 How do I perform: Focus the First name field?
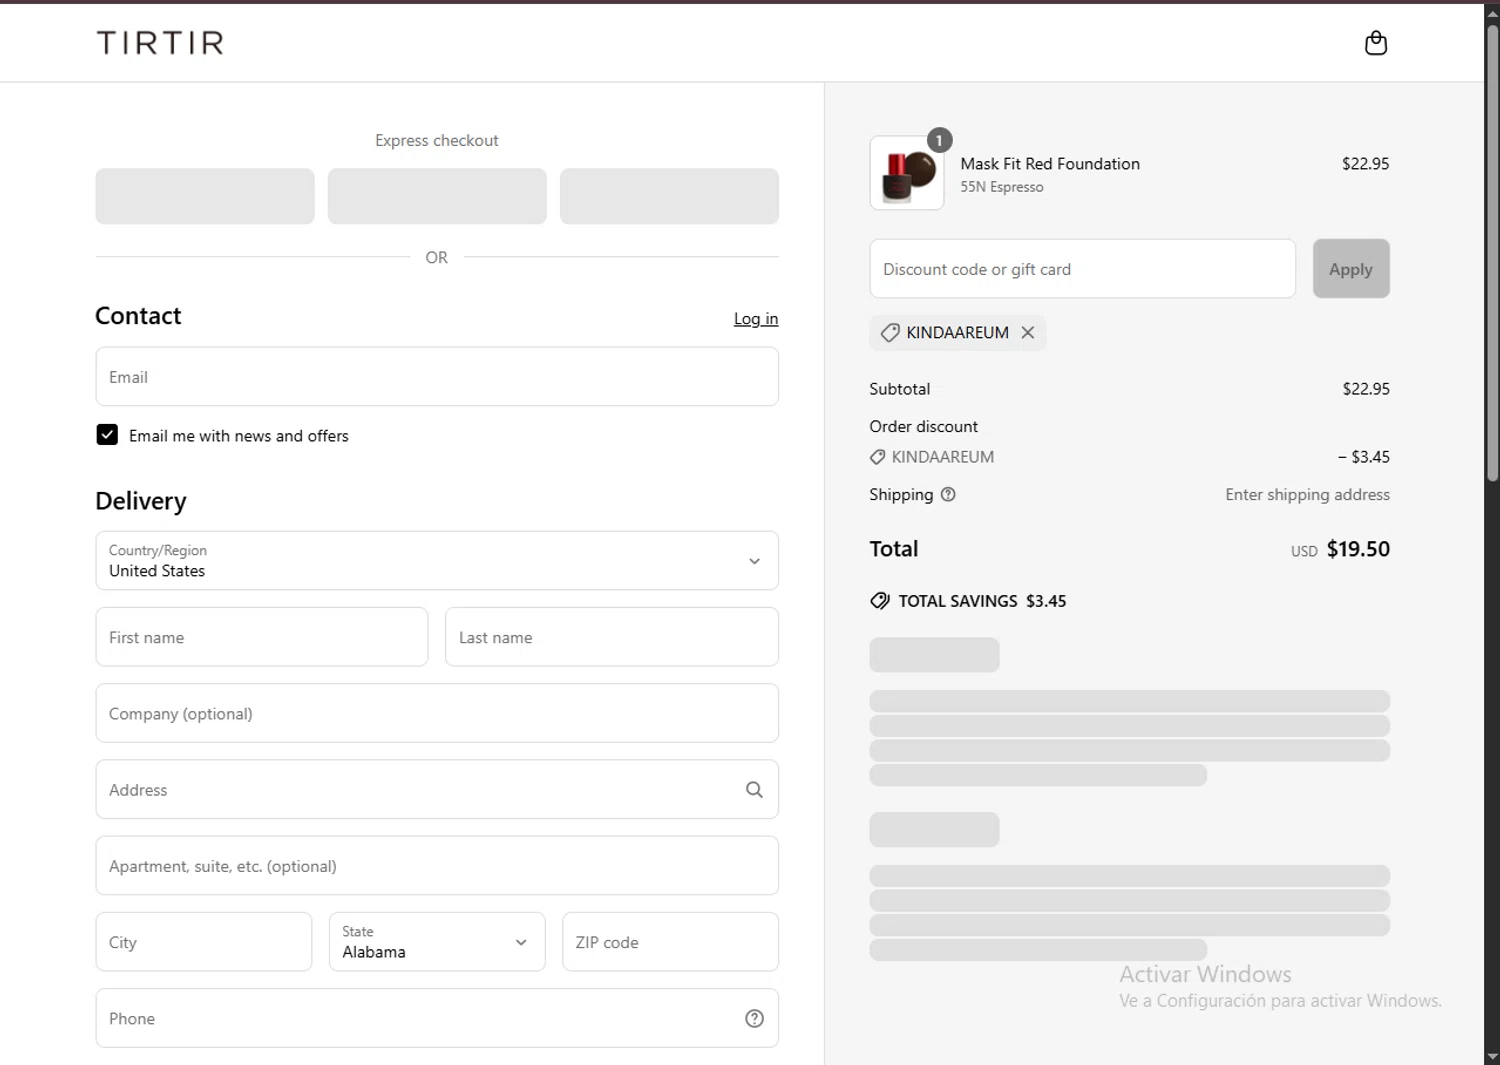coord(262,637)
